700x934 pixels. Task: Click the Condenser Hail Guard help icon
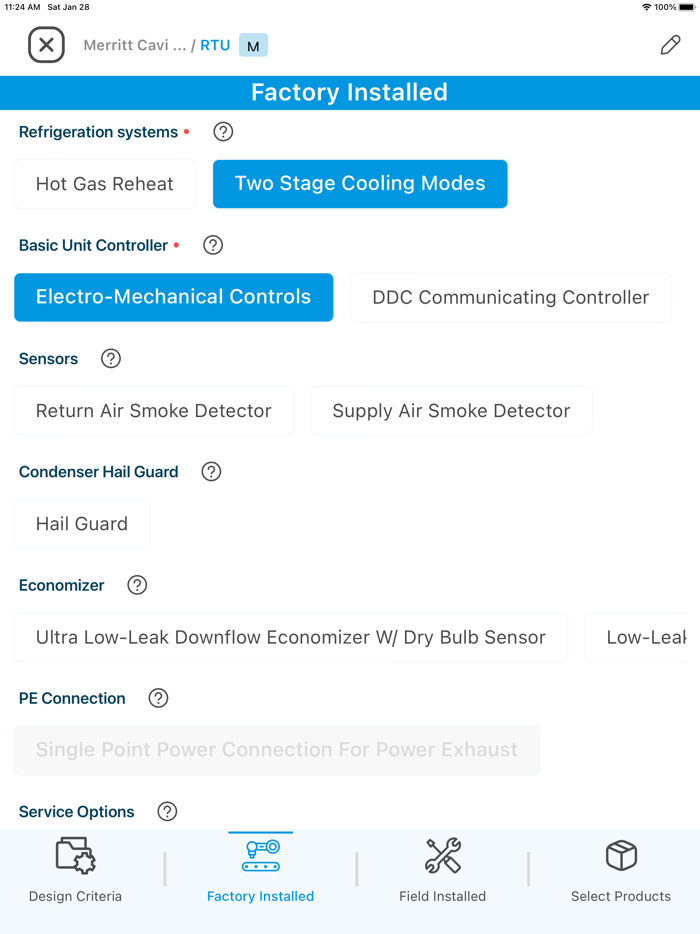click(210, 471)
